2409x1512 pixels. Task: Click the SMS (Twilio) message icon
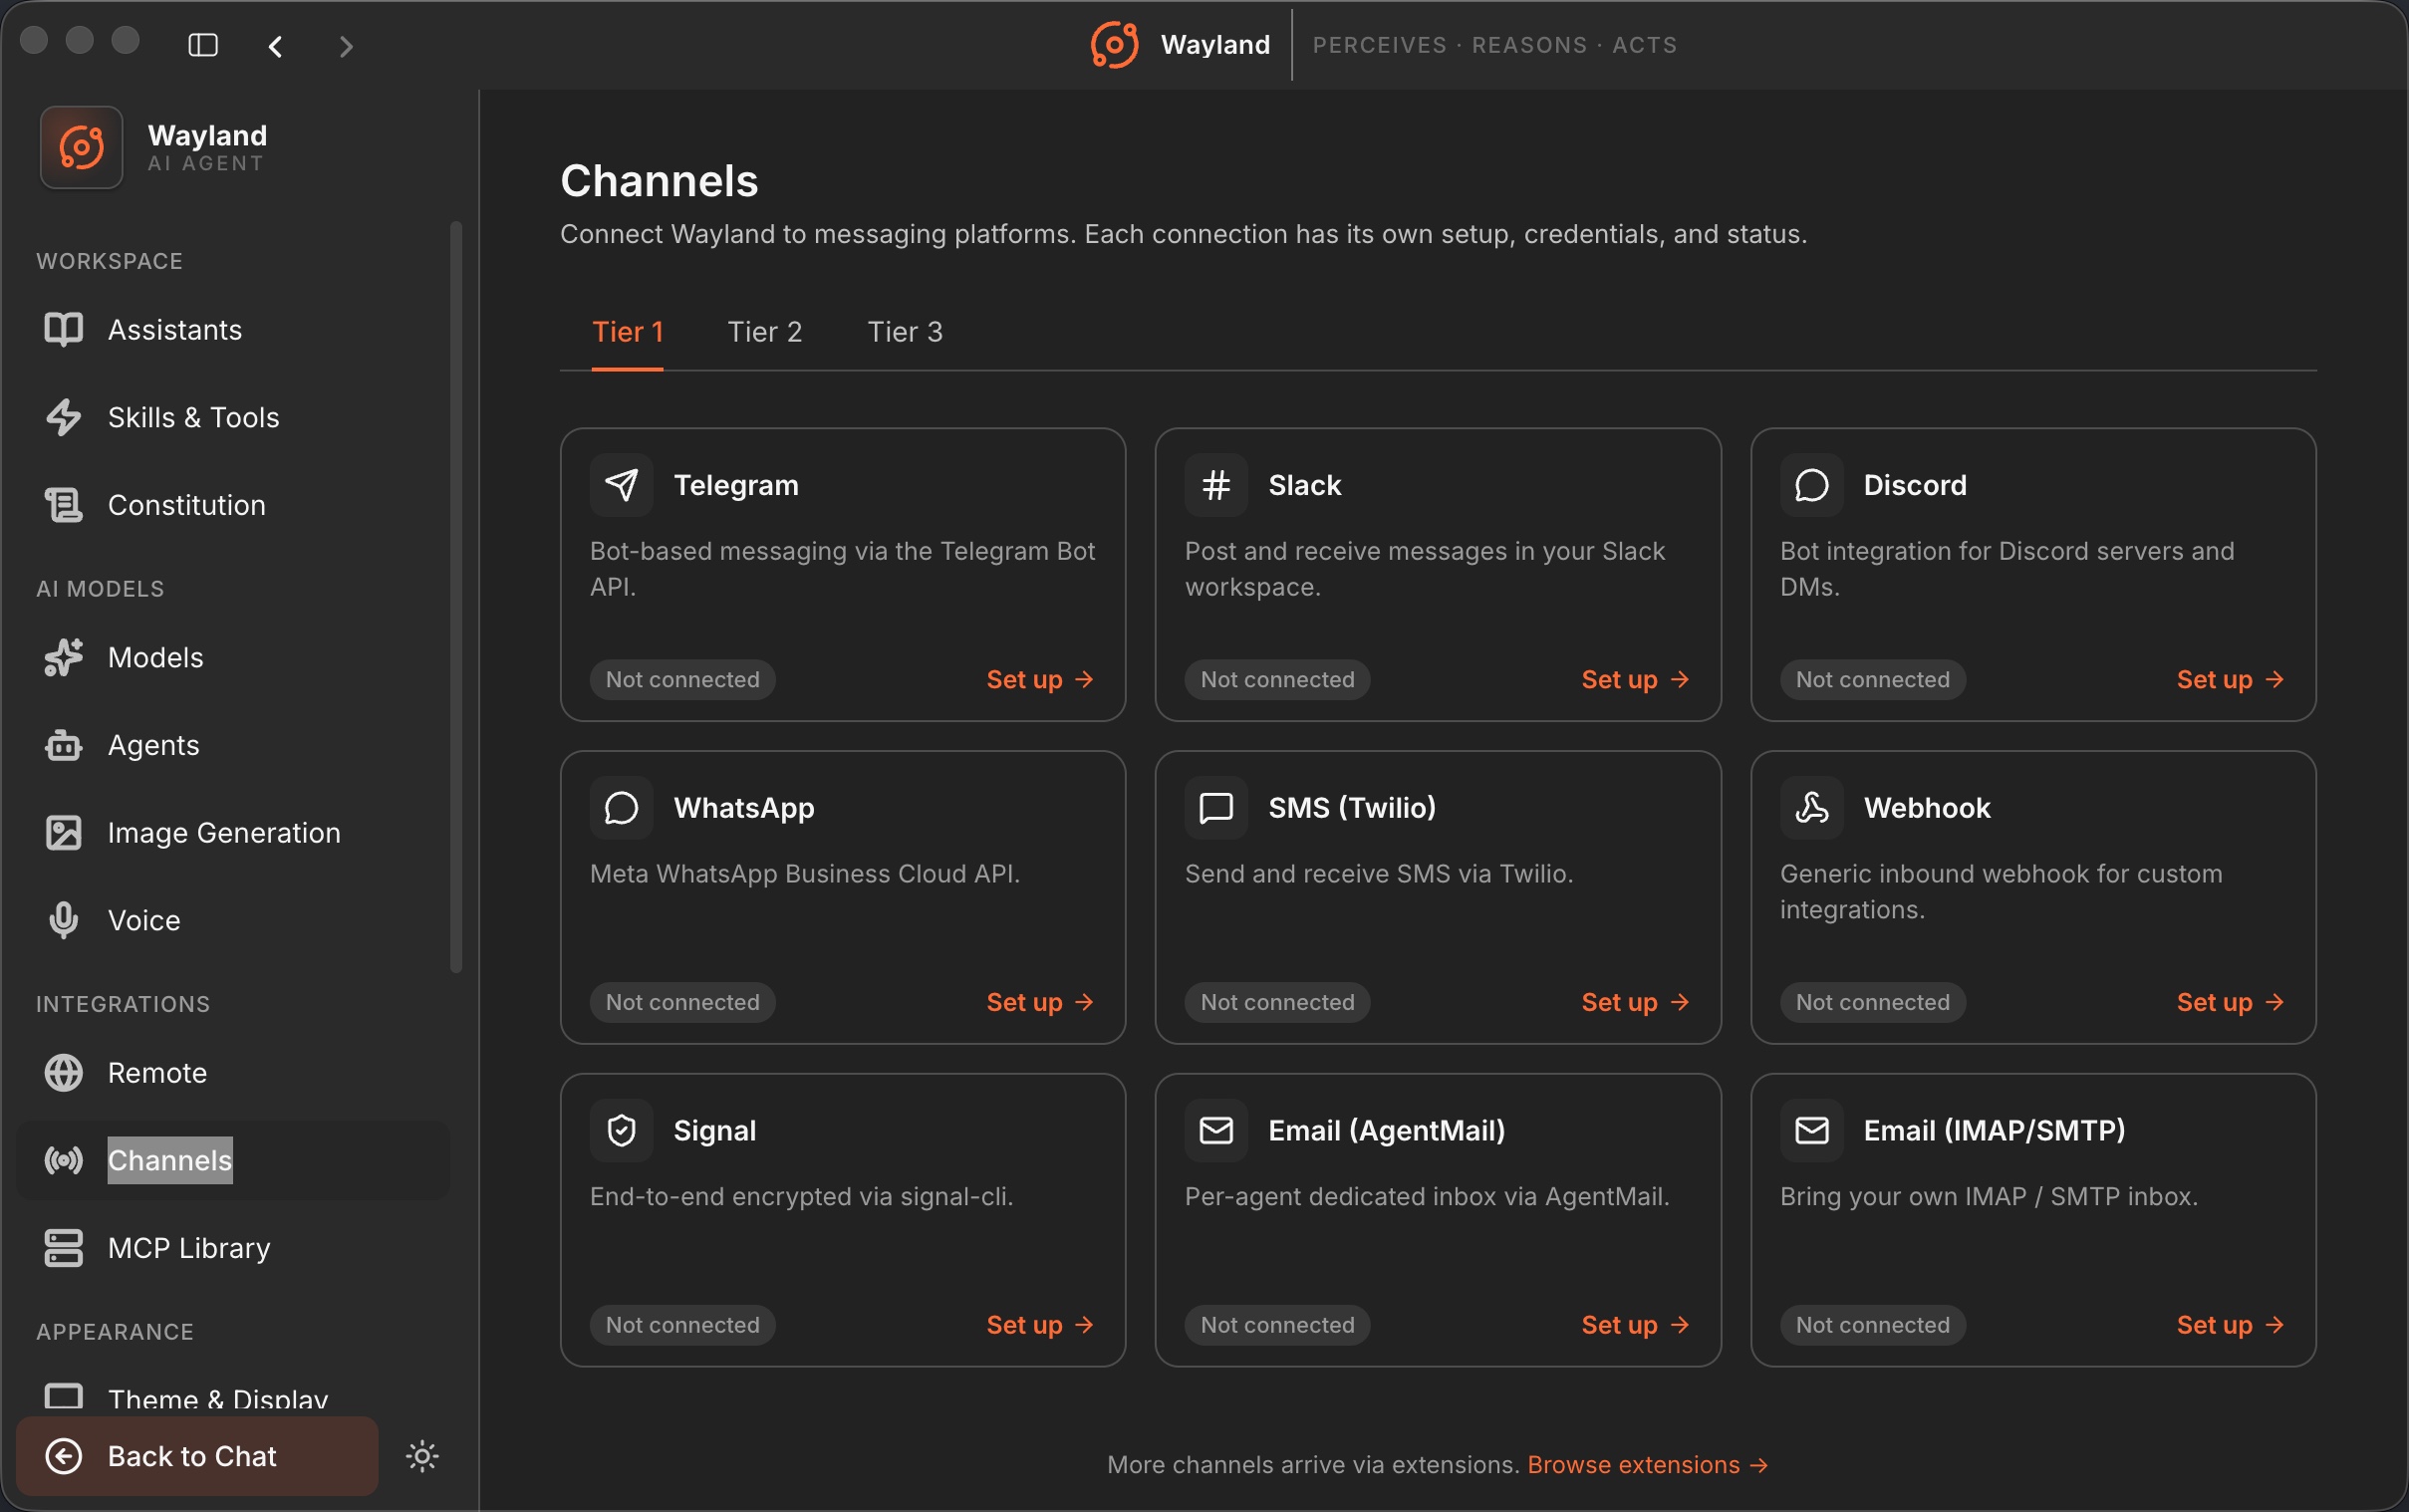(1216, 808)
